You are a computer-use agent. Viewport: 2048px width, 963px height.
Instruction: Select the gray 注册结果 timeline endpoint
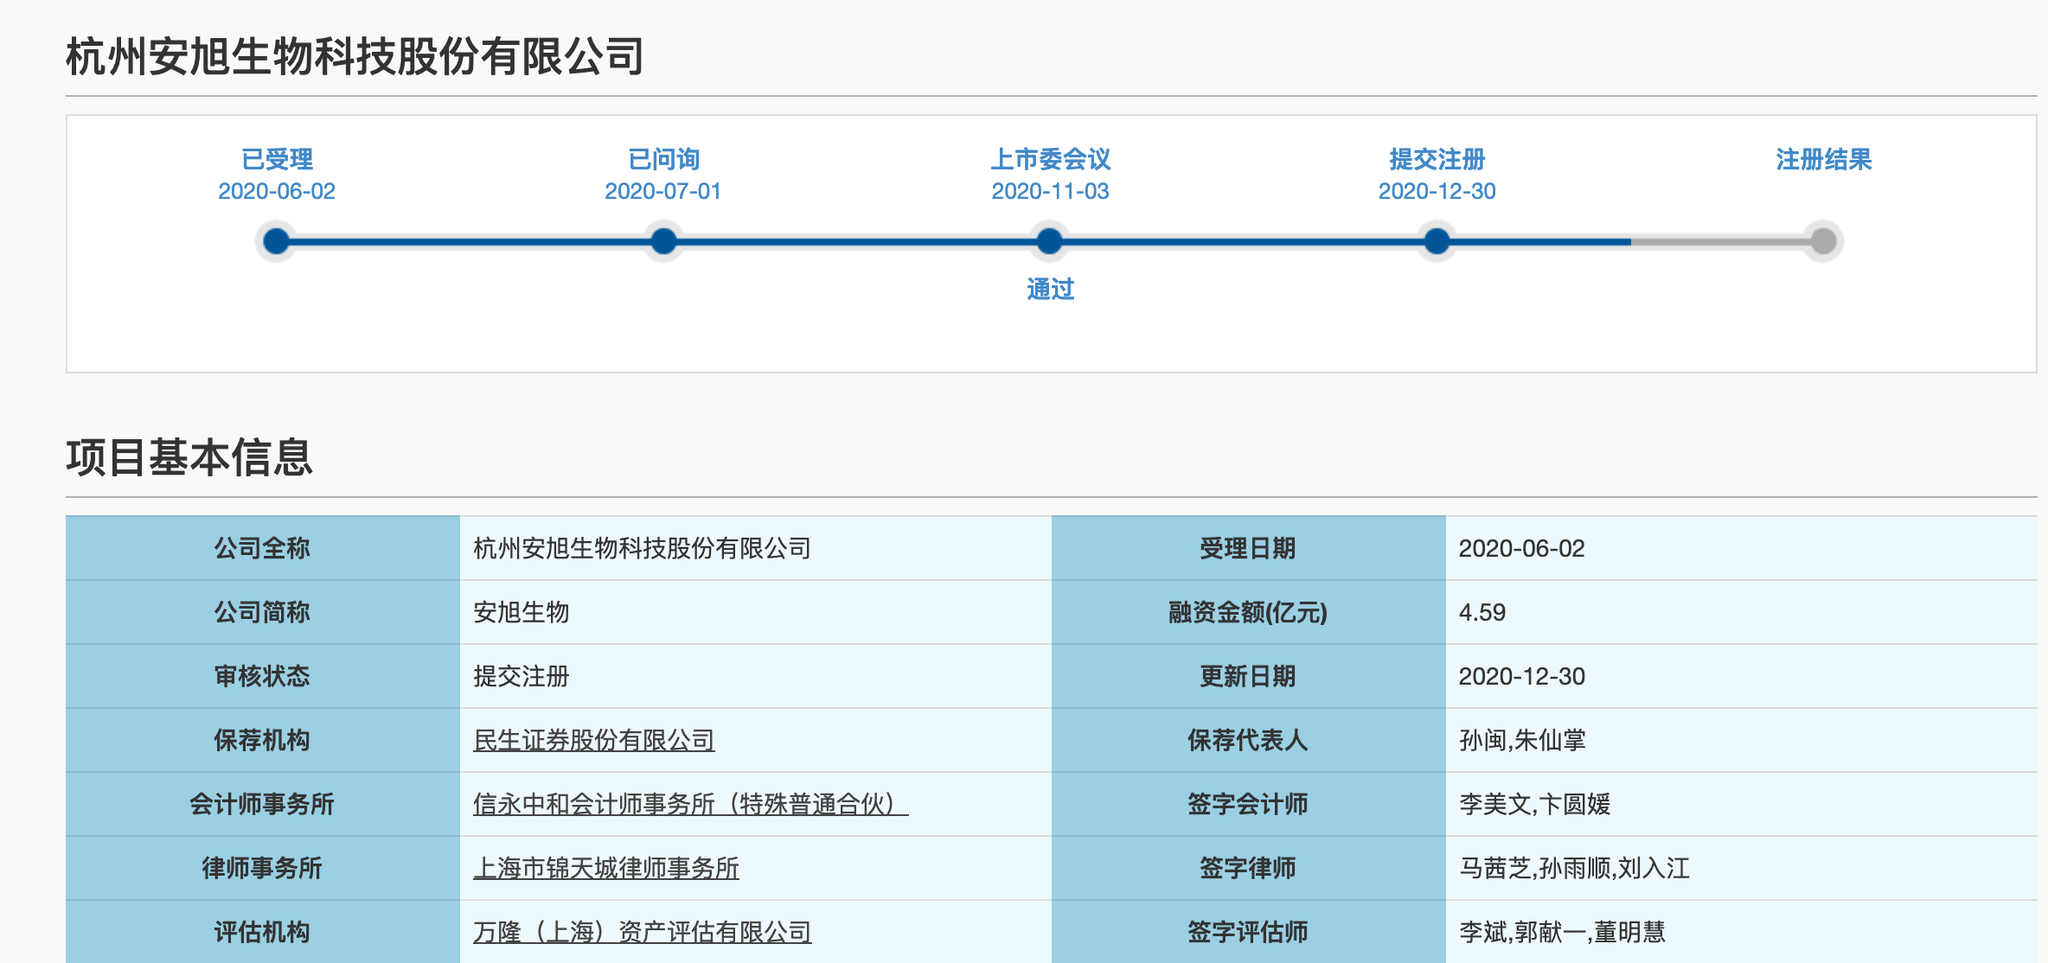1823,240
